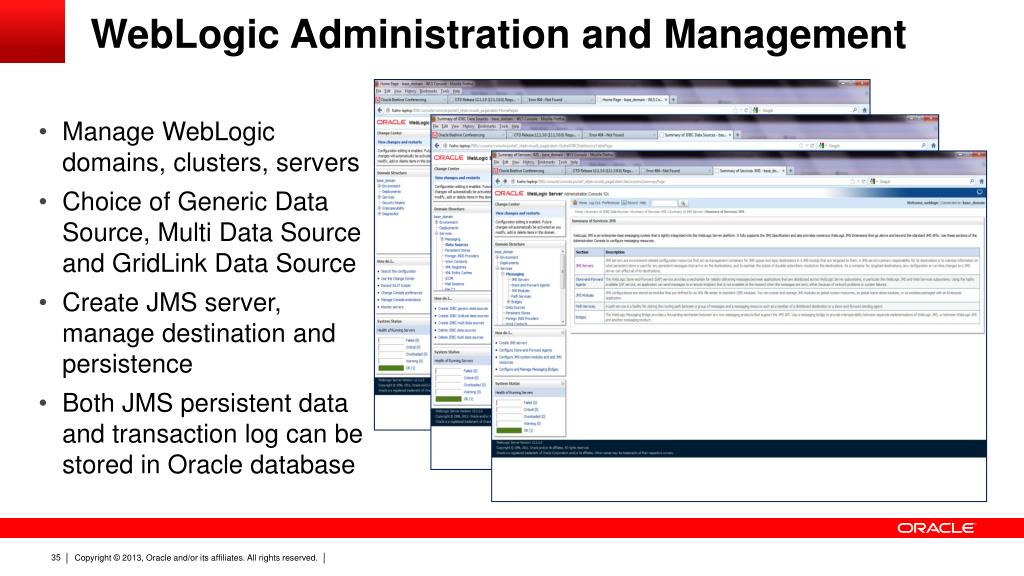Click the back arrow in middle JDBC window
Viewport: 1024px width, 576px height.
[x=437, y=146]
